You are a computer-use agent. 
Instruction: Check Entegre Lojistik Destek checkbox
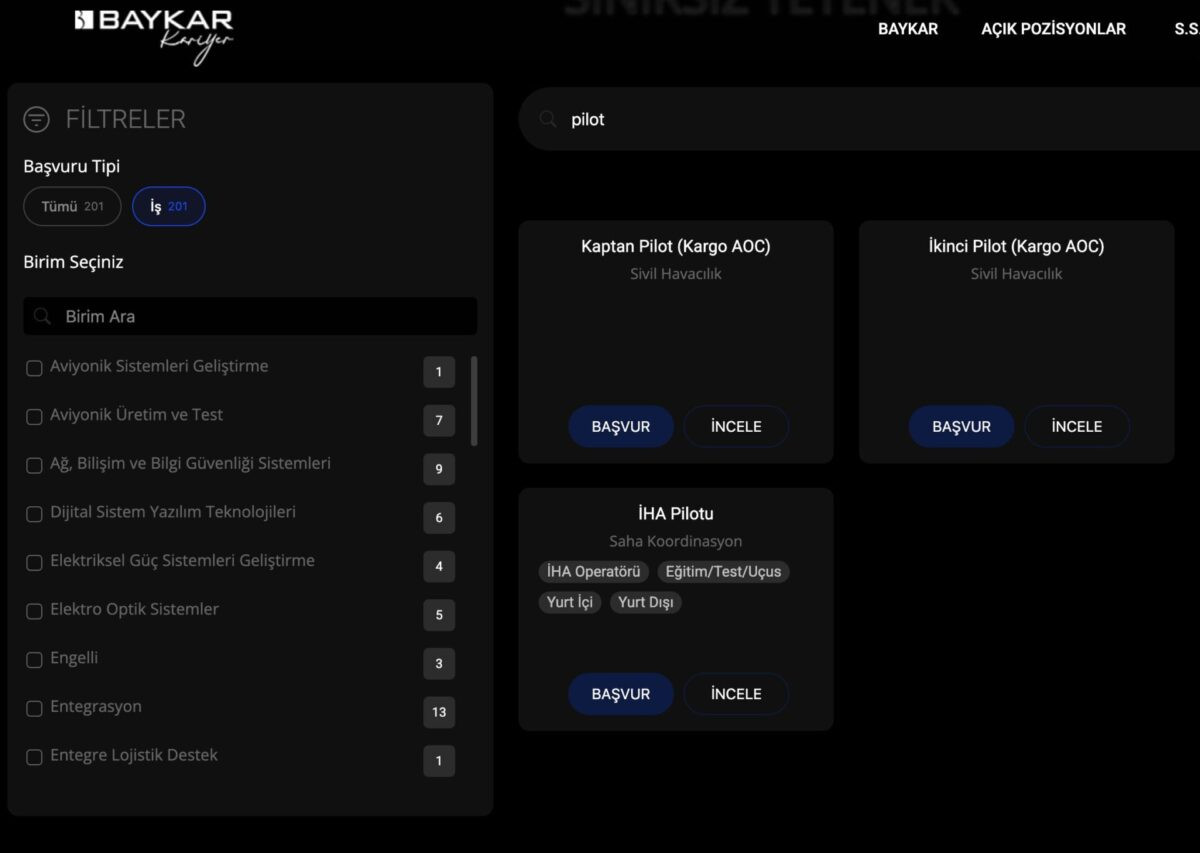[x=34, y=757]
